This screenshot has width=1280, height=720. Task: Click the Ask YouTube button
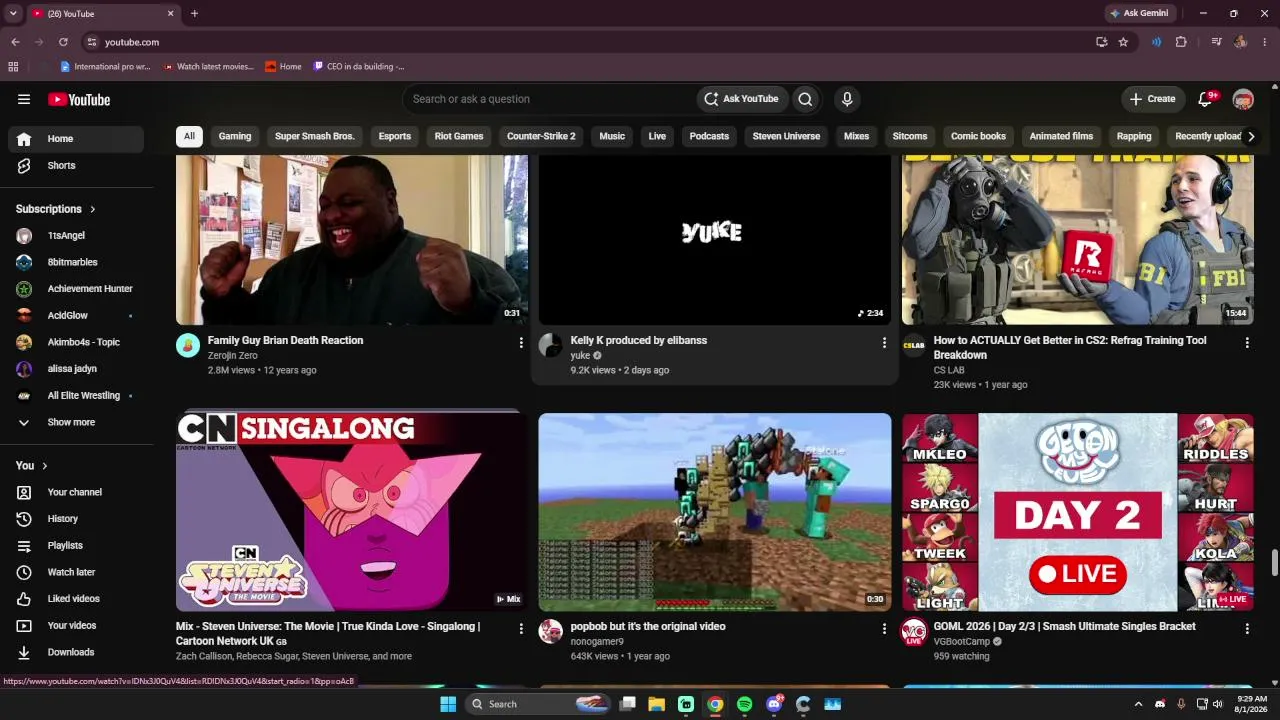741,99
